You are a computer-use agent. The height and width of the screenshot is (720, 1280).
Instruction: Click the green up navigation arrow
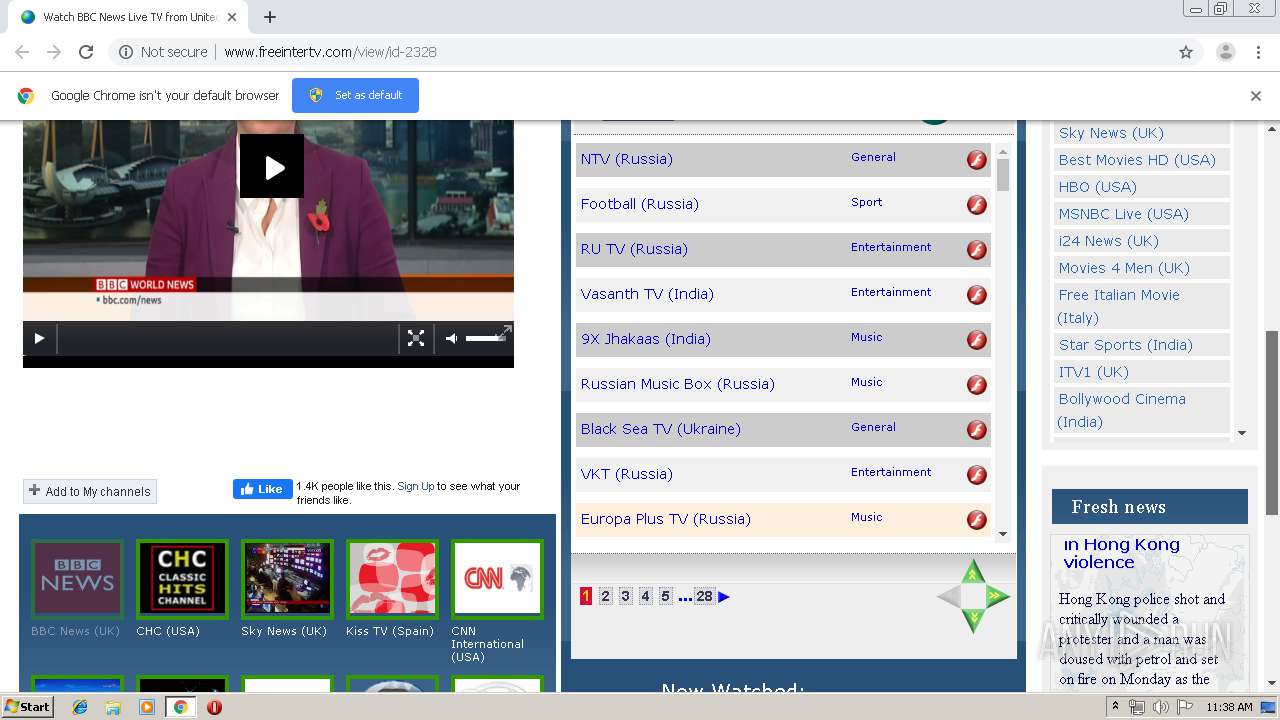pyautogui.click(x=973, y=572)
